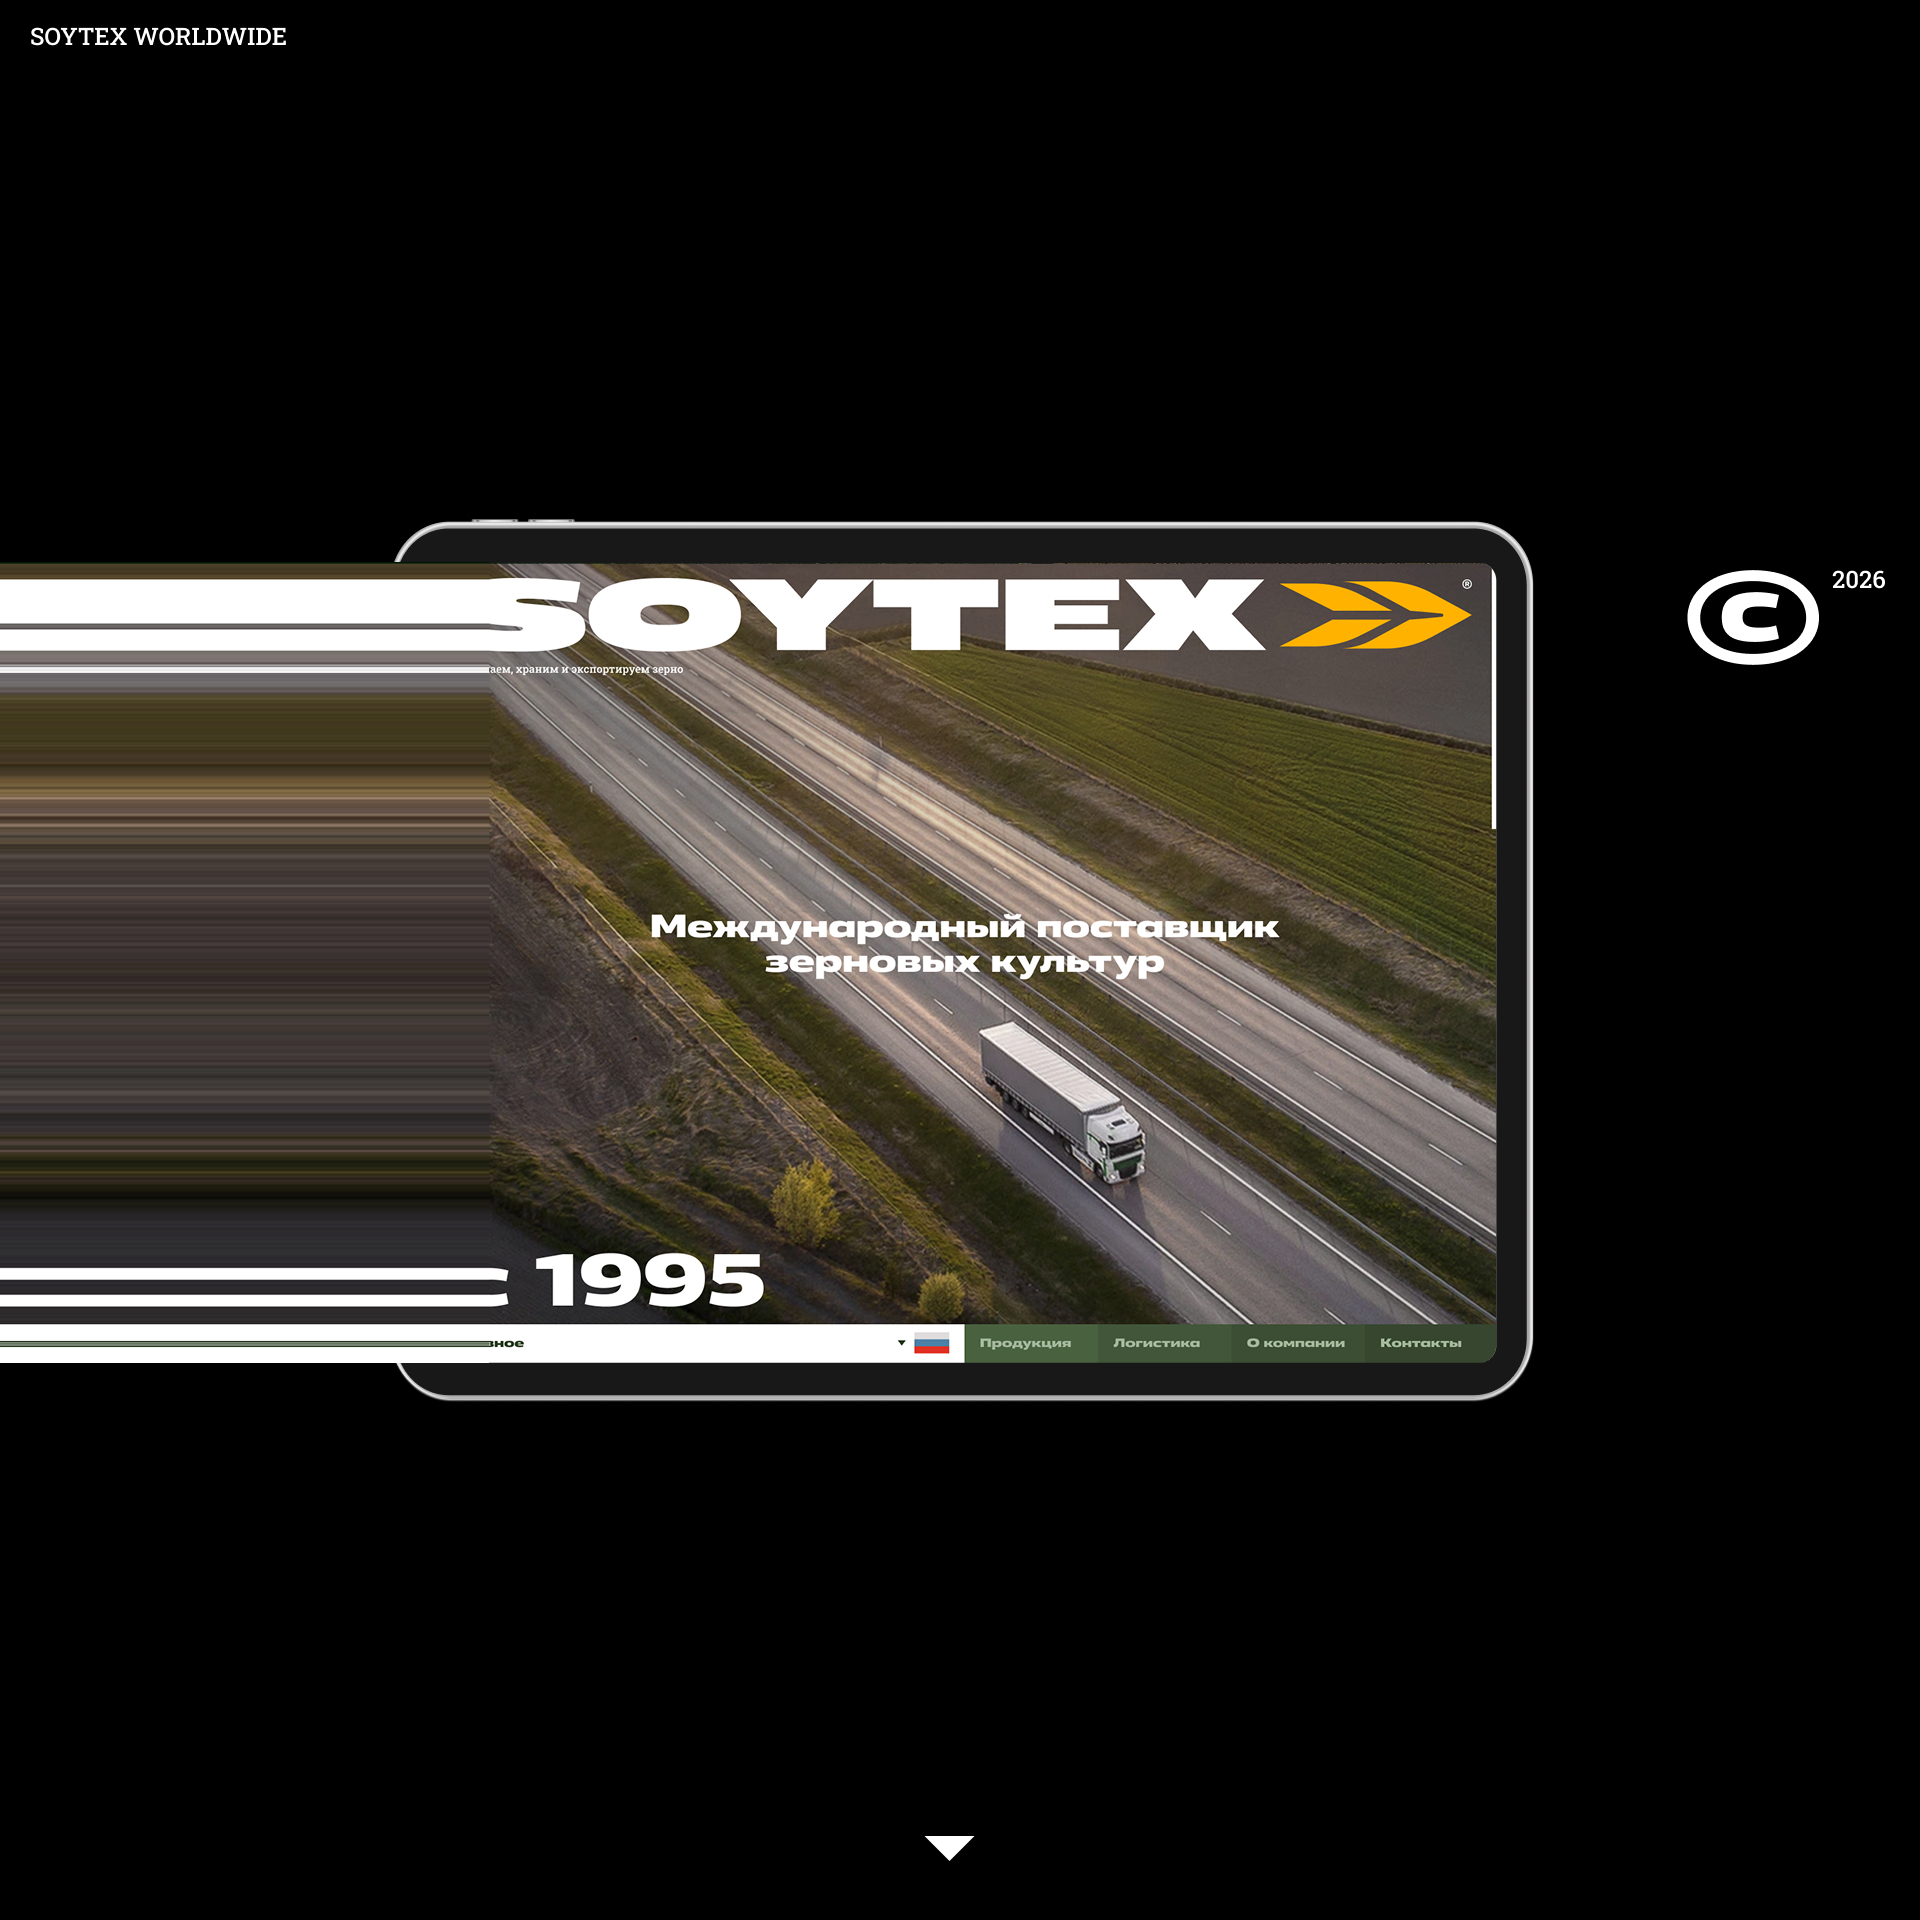This screenshot has height=1920, width=1920.
Task: Click the white truck in the highway photo
Action: tap(1063, 1101)
